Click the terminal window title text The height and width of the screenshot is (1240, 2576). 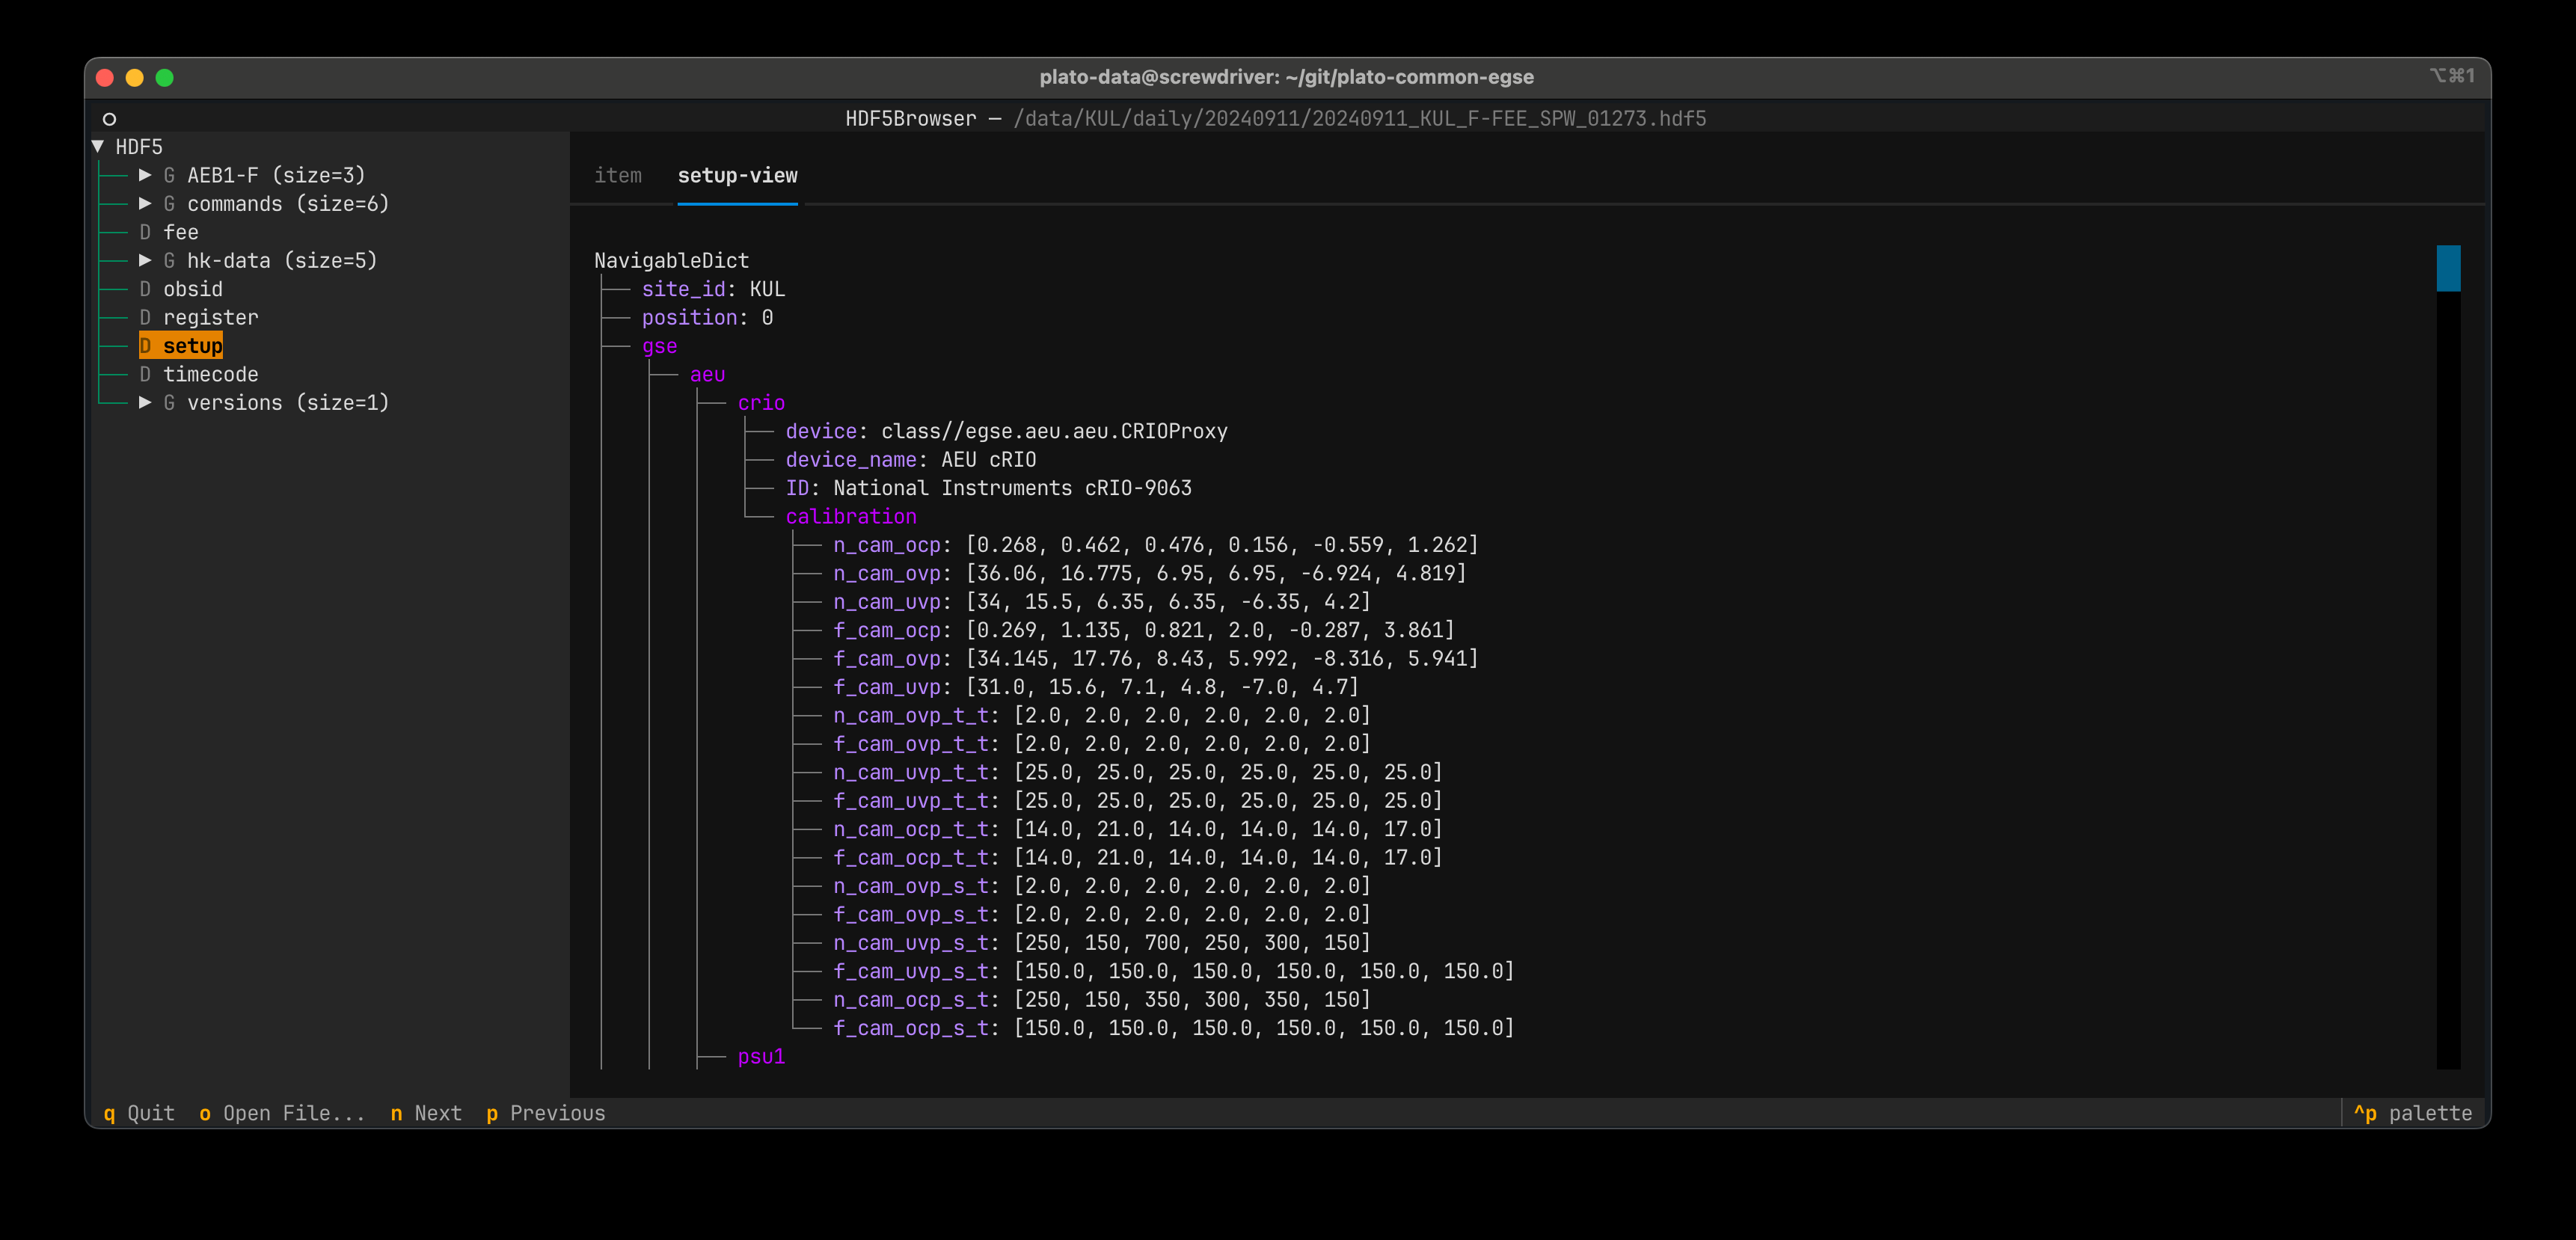(1286, 77)
